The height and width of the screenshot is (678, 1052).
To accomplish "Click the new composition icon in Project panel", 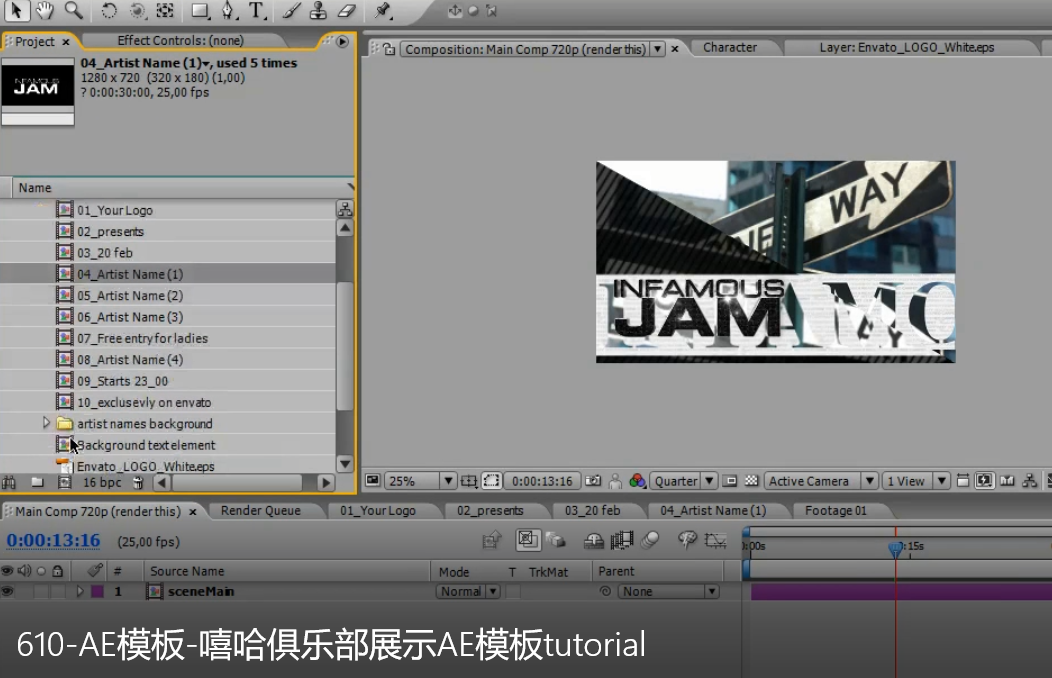I will click(x=64, y=482).
